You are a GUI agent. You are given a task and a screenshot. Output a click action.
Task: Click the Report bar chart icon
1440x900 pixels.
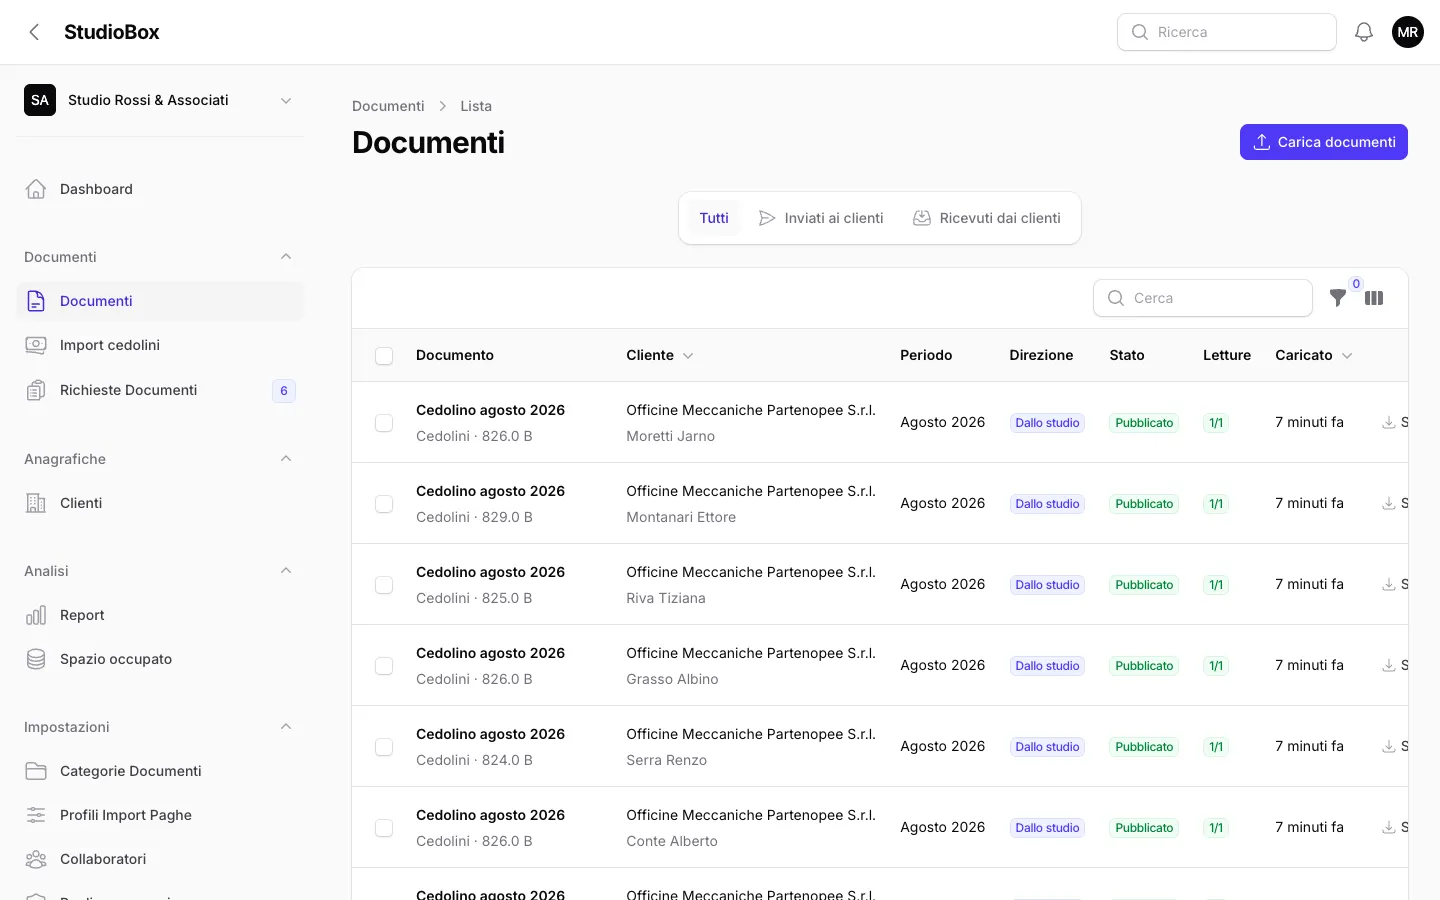36,615
